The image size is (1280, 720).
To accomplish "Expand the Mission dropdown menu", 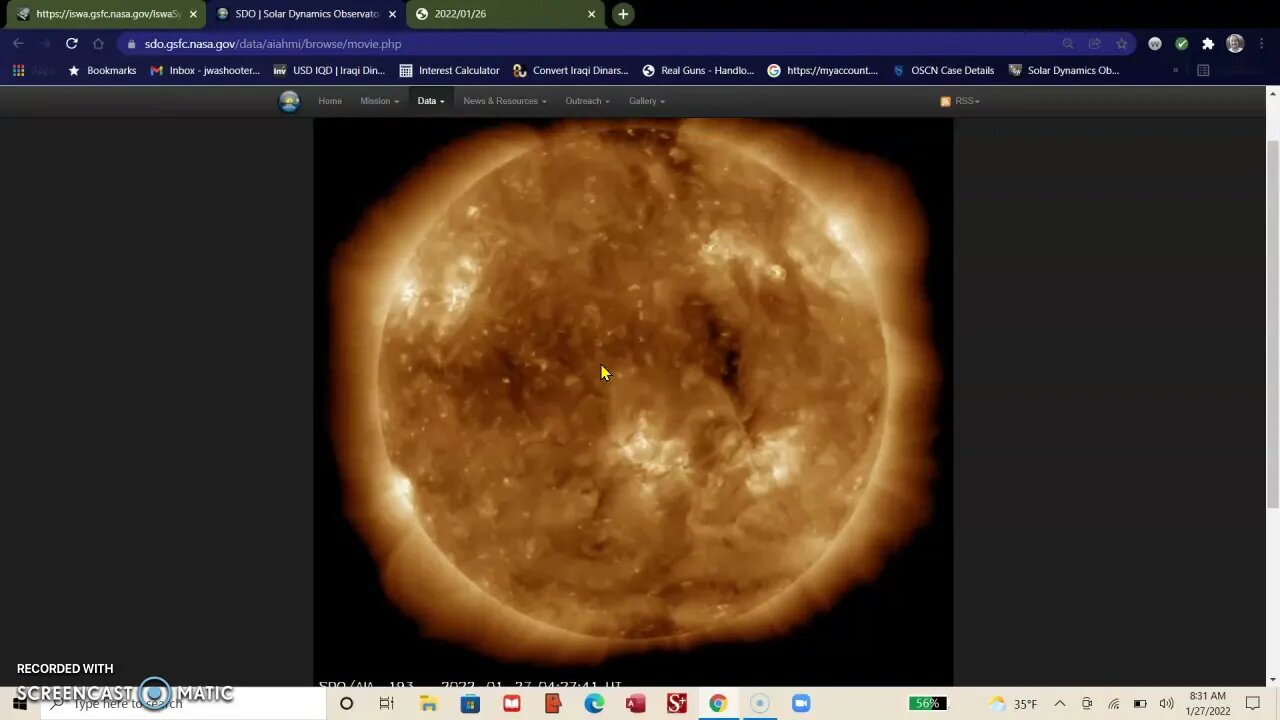I will 379,101.
